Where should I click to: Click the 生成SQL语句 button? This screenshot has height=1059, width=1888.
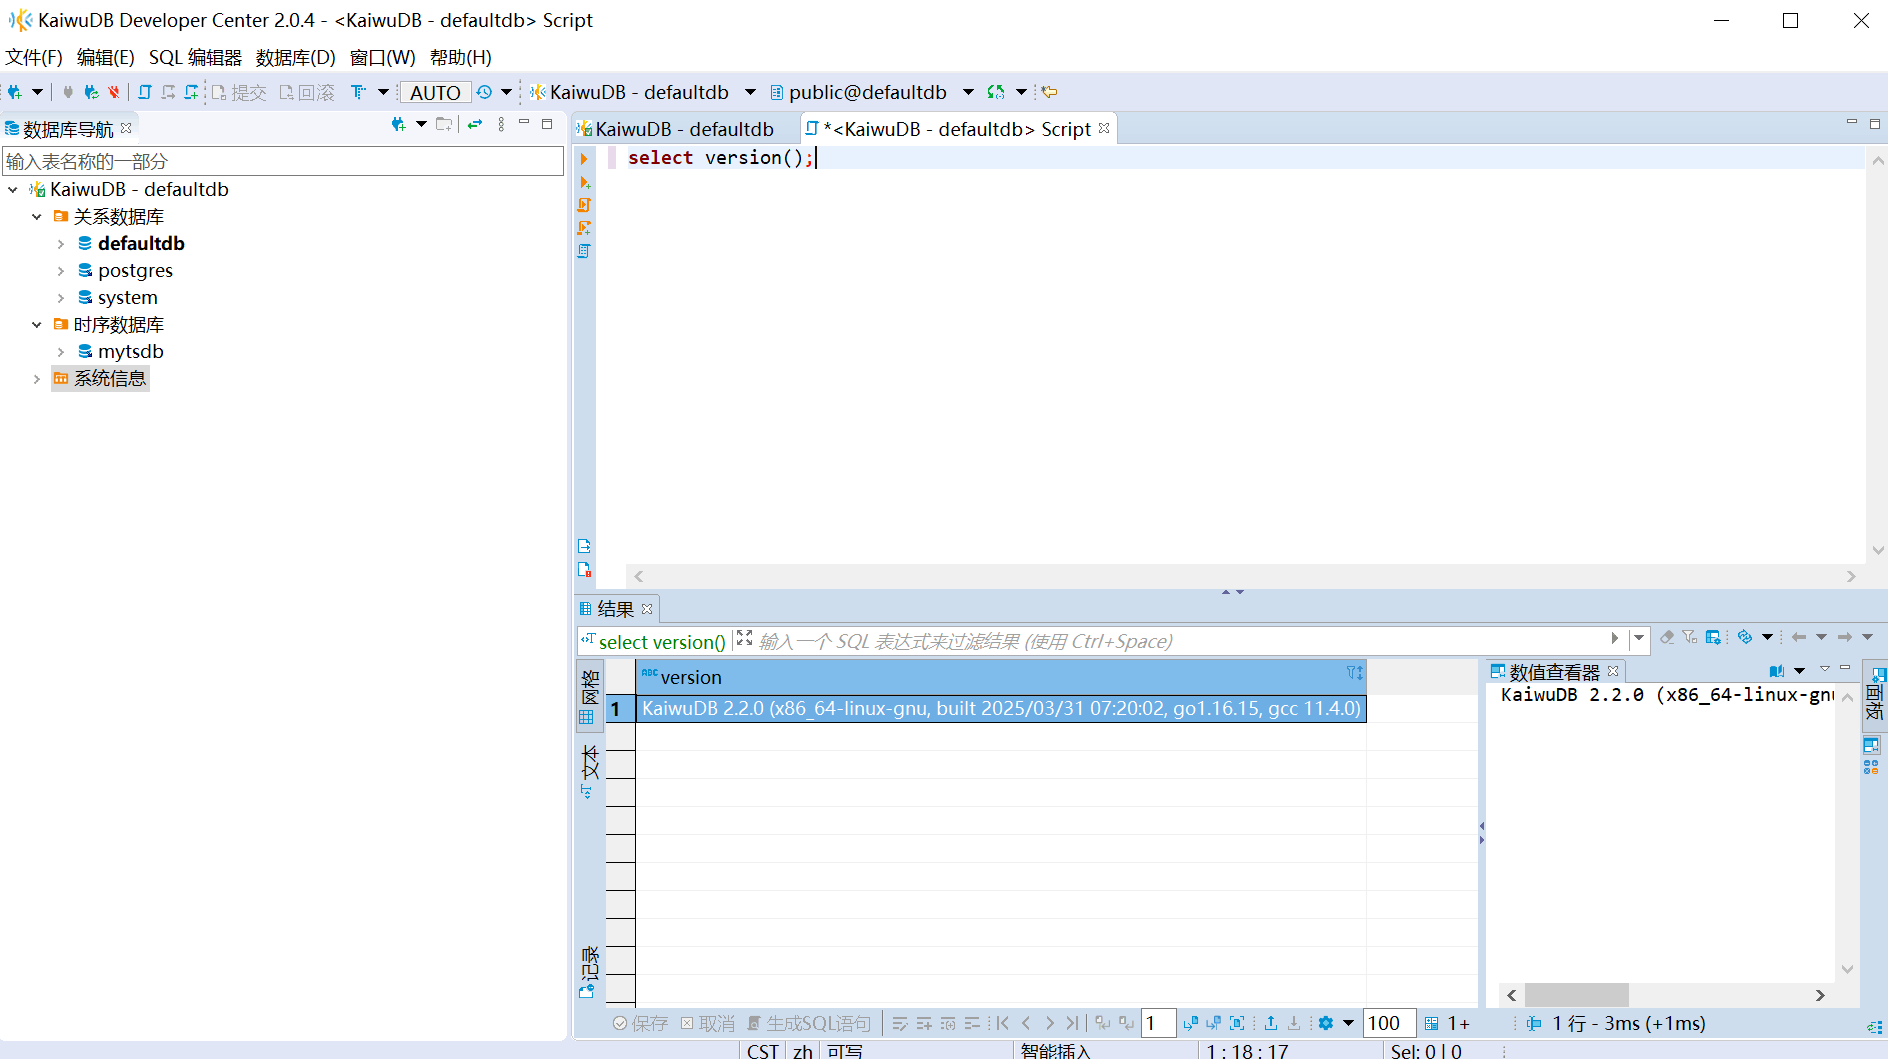tap(809, 1023)
